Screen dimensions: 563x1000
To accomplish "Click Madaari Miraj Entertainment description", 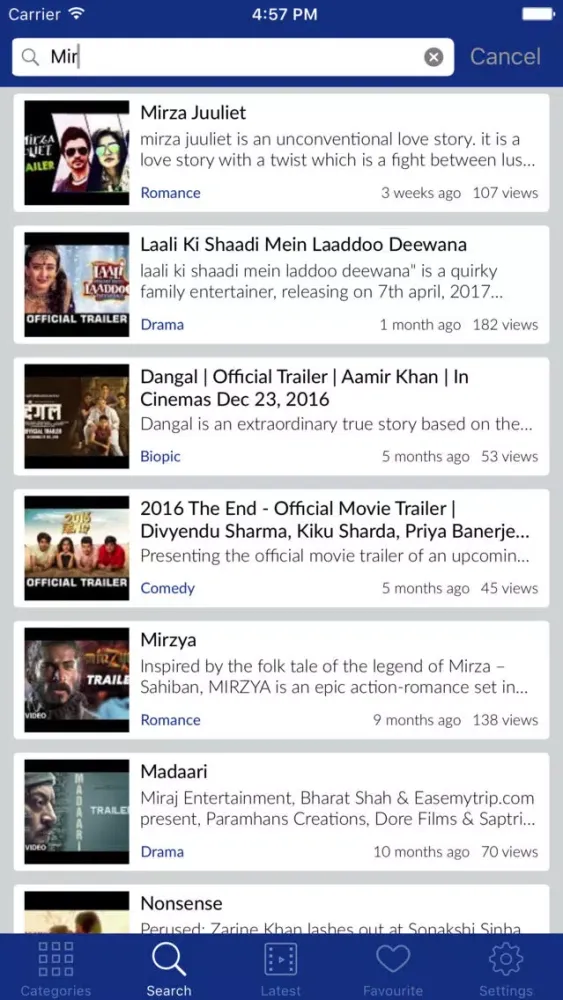I will 337,809.
